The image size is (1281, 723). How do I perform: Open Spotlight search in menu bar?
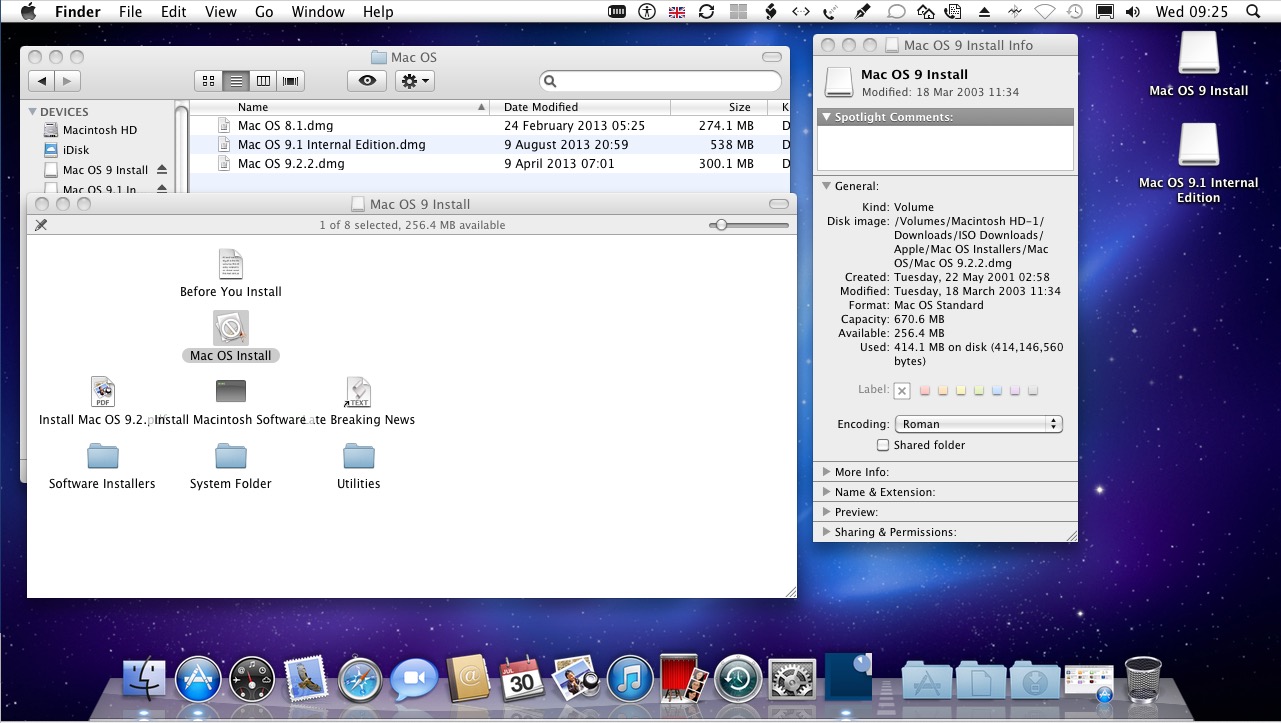click(x=1253, y=12)
